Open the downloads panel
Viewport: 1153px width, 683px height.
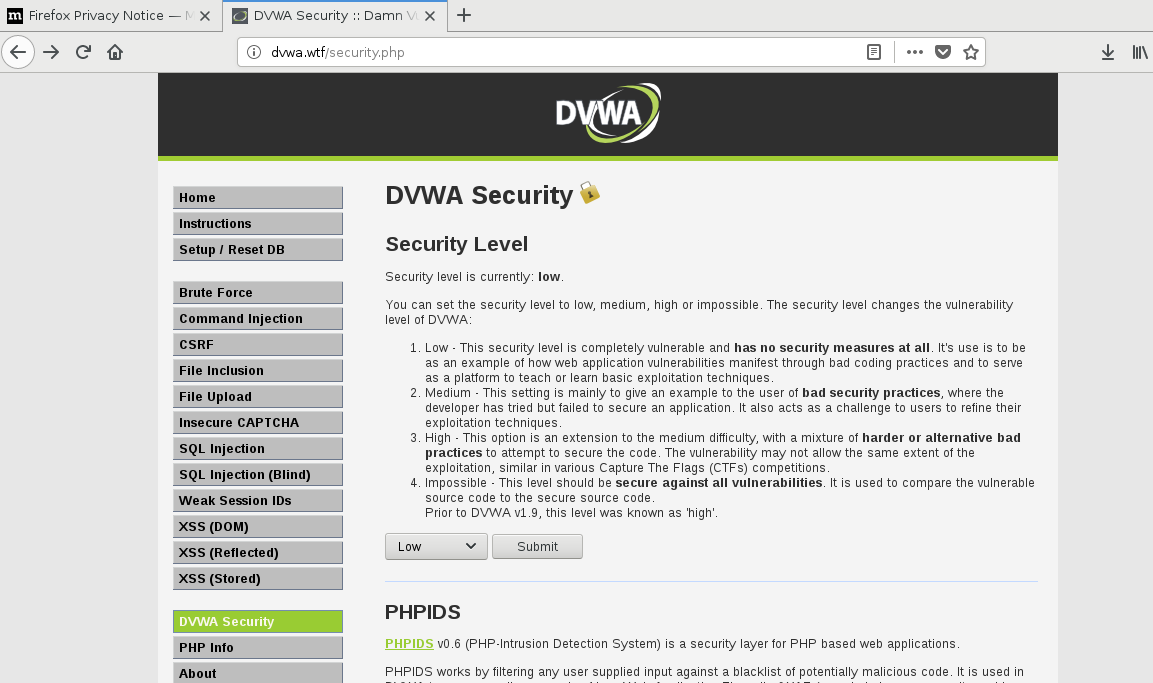pyautogui.click(x=1107, y=52)
